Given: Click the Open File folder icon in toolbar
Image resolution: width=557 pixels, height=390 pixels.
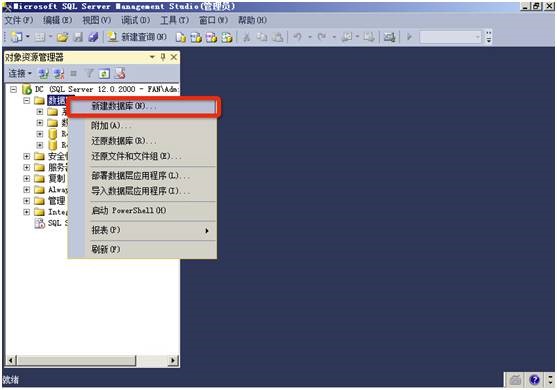Looking at the screenshot, I should [x=62, y=37].
